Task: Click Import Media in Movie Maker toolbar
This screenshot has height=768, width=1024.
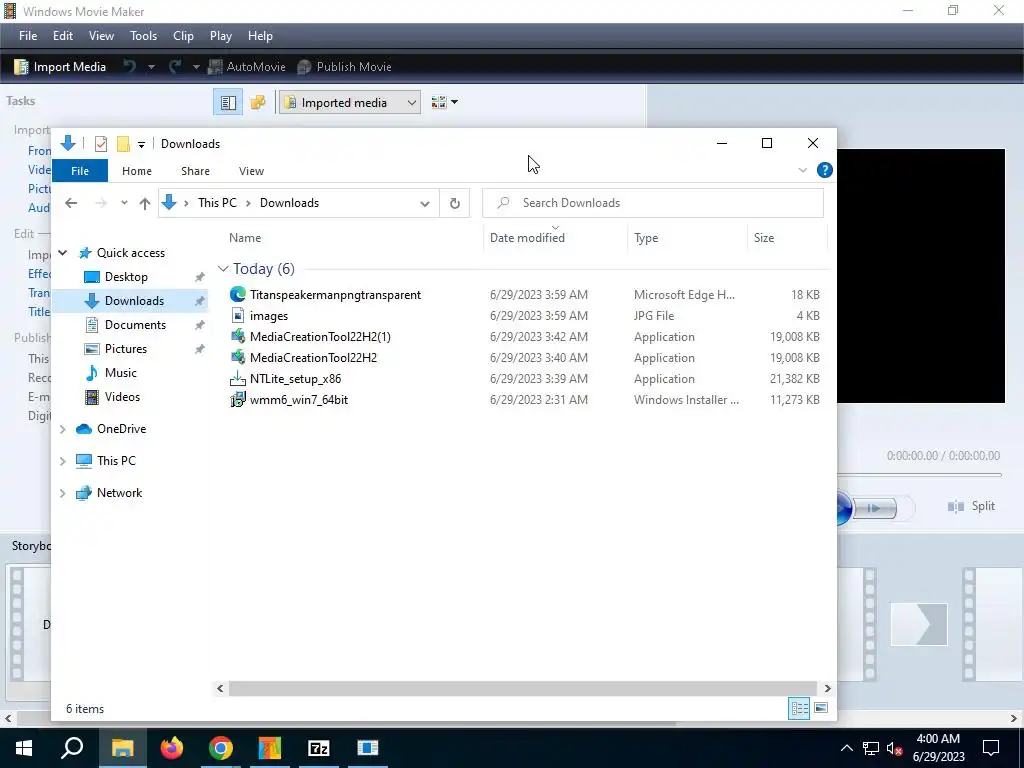Action: click(60, 67)
